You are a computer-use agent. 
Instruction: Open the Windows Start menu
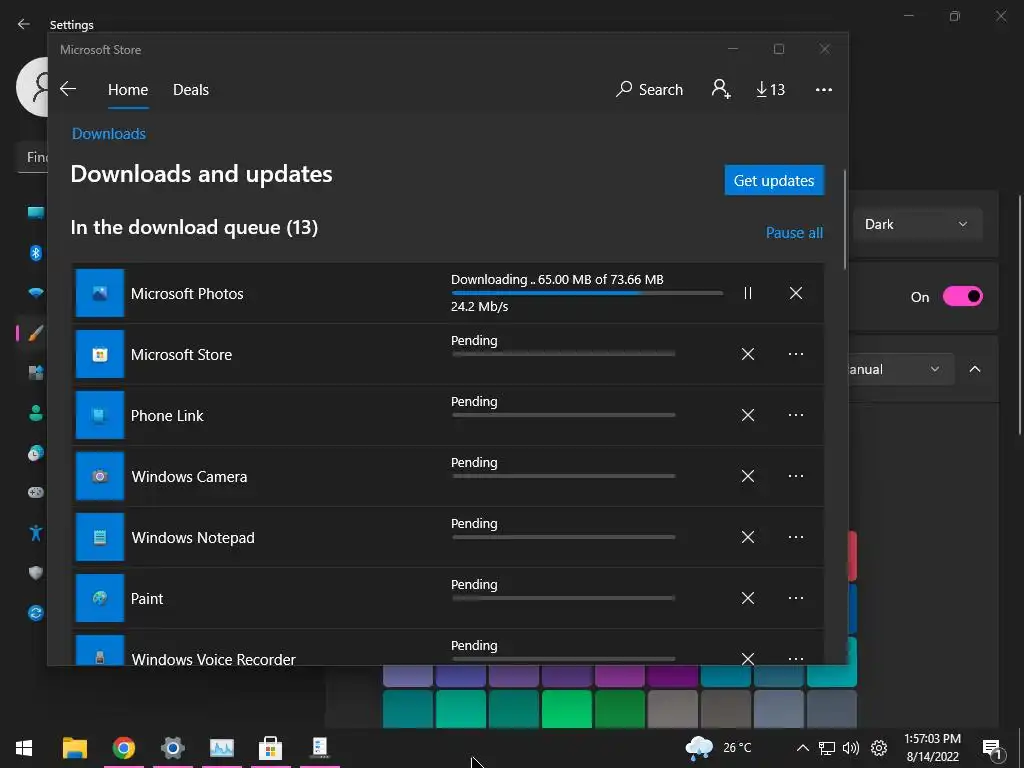(x=24, y=748)
